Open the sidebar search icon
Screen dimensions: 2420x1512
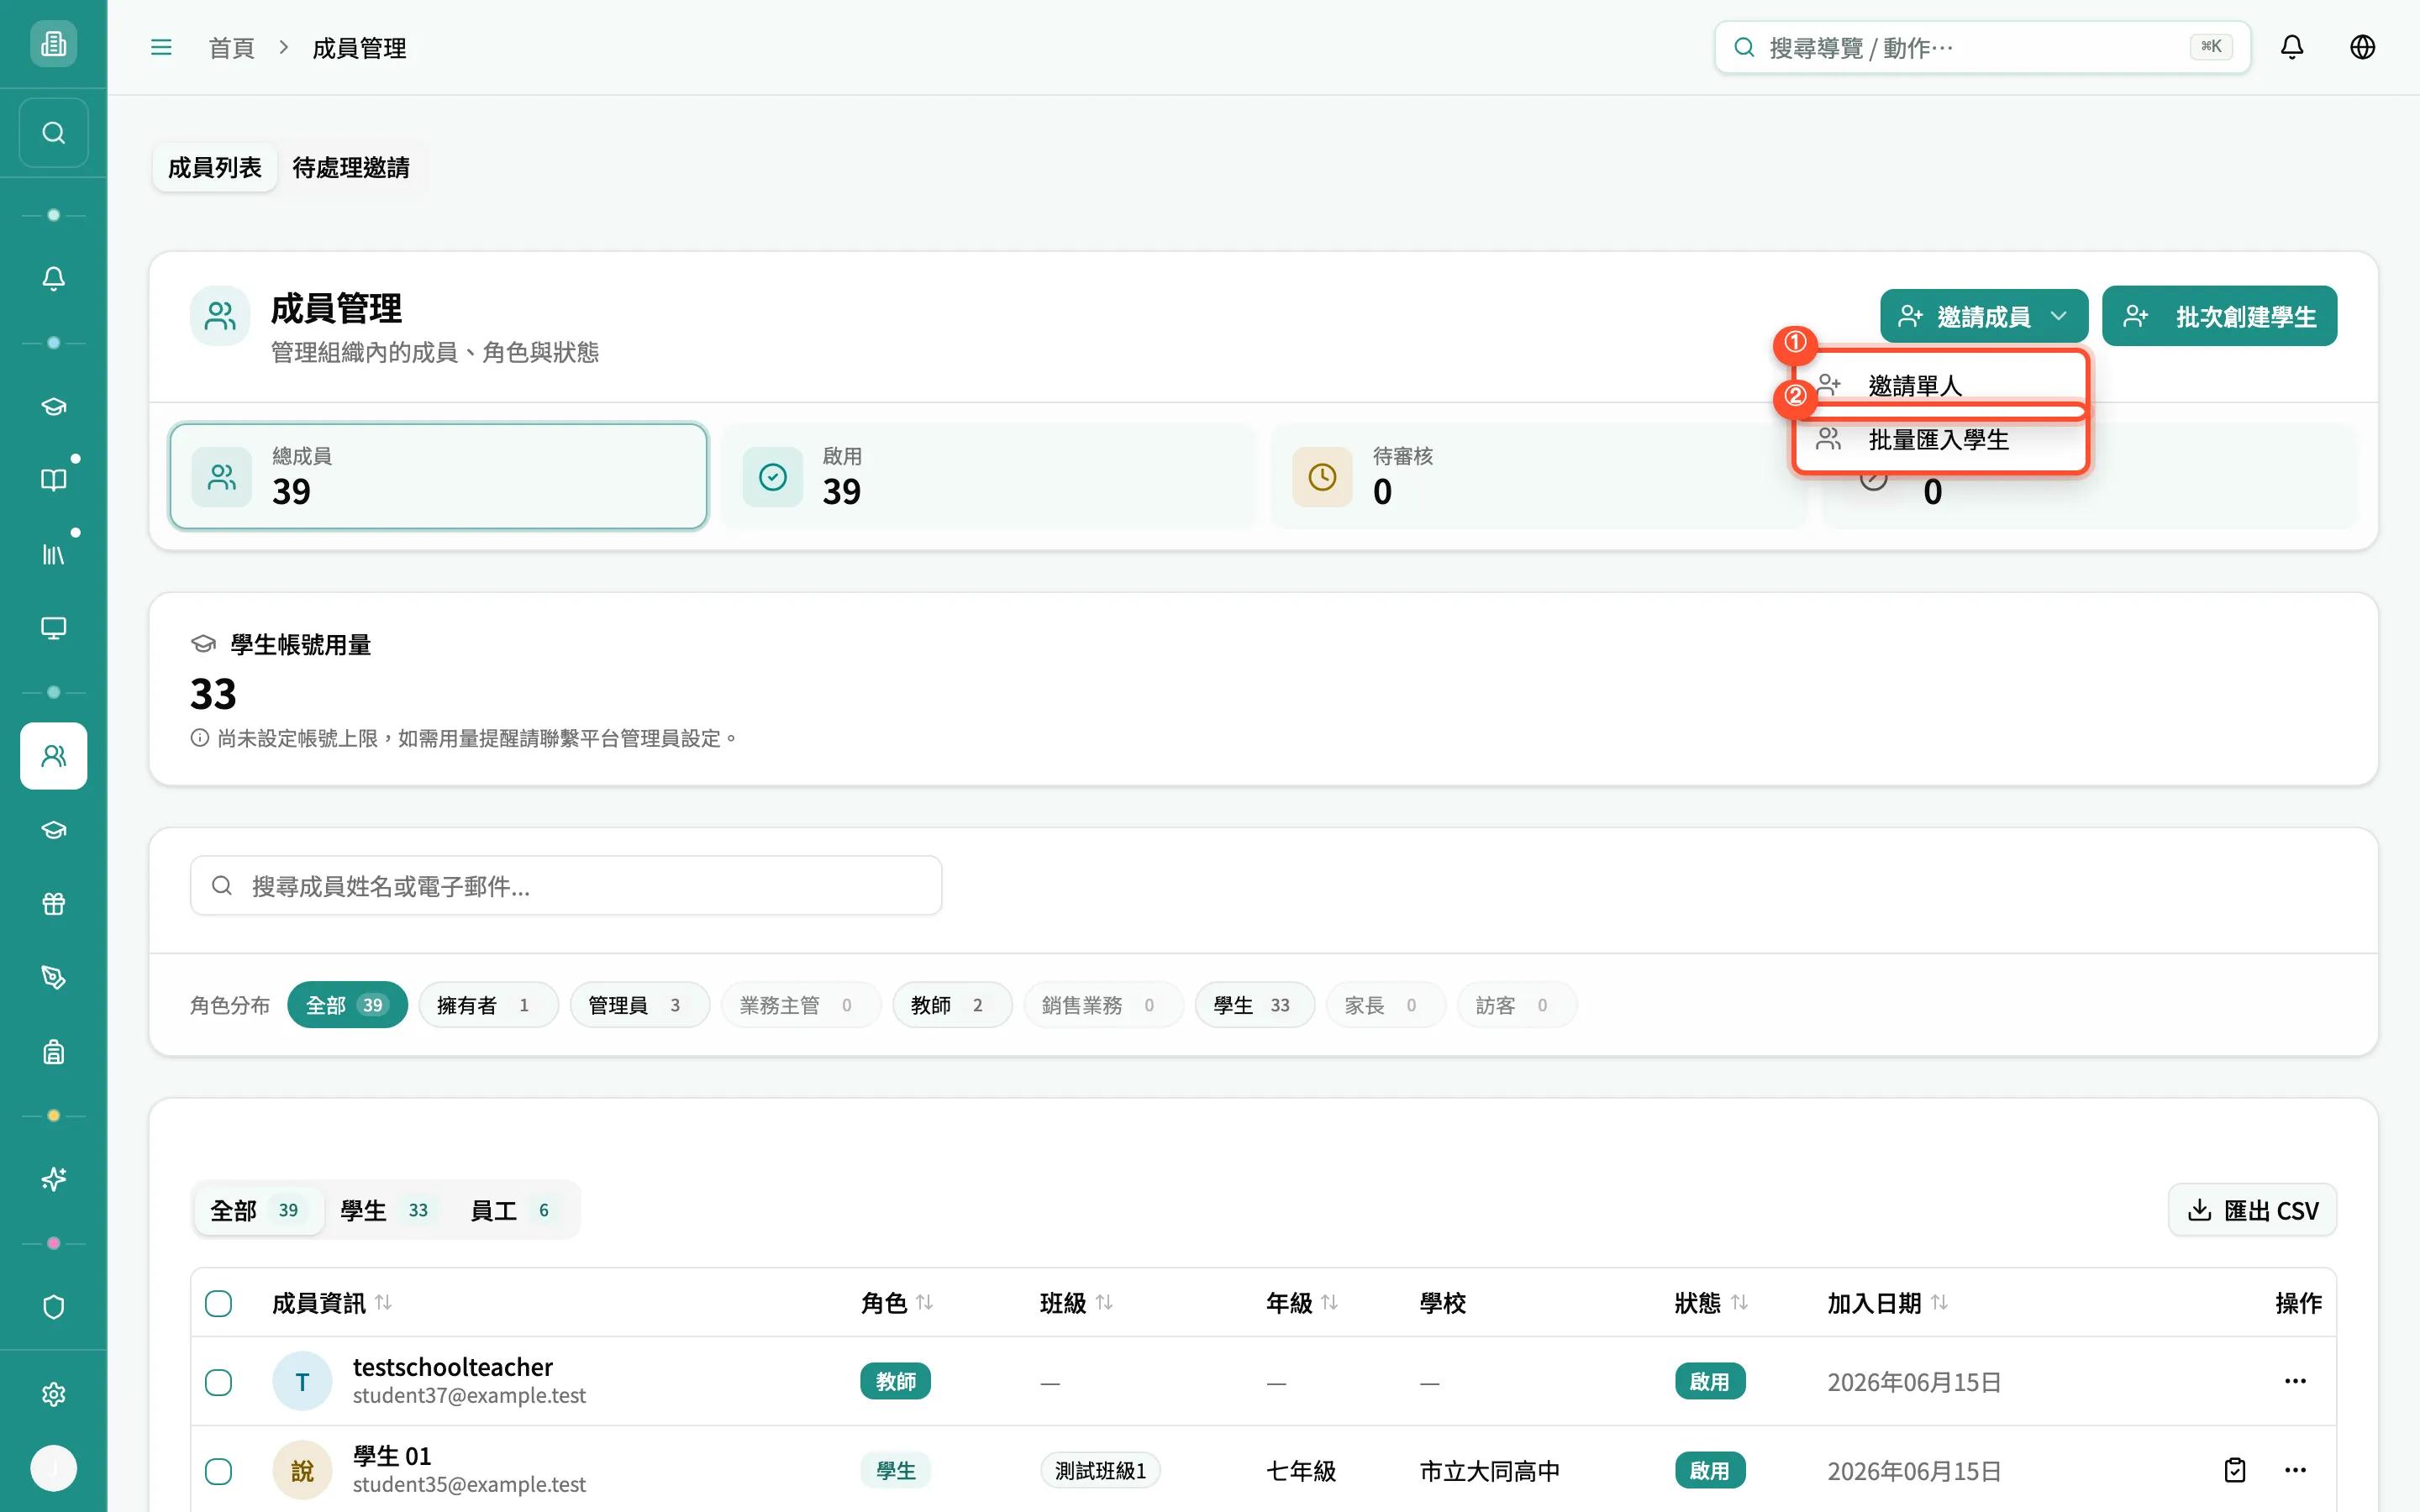(54, 133)
